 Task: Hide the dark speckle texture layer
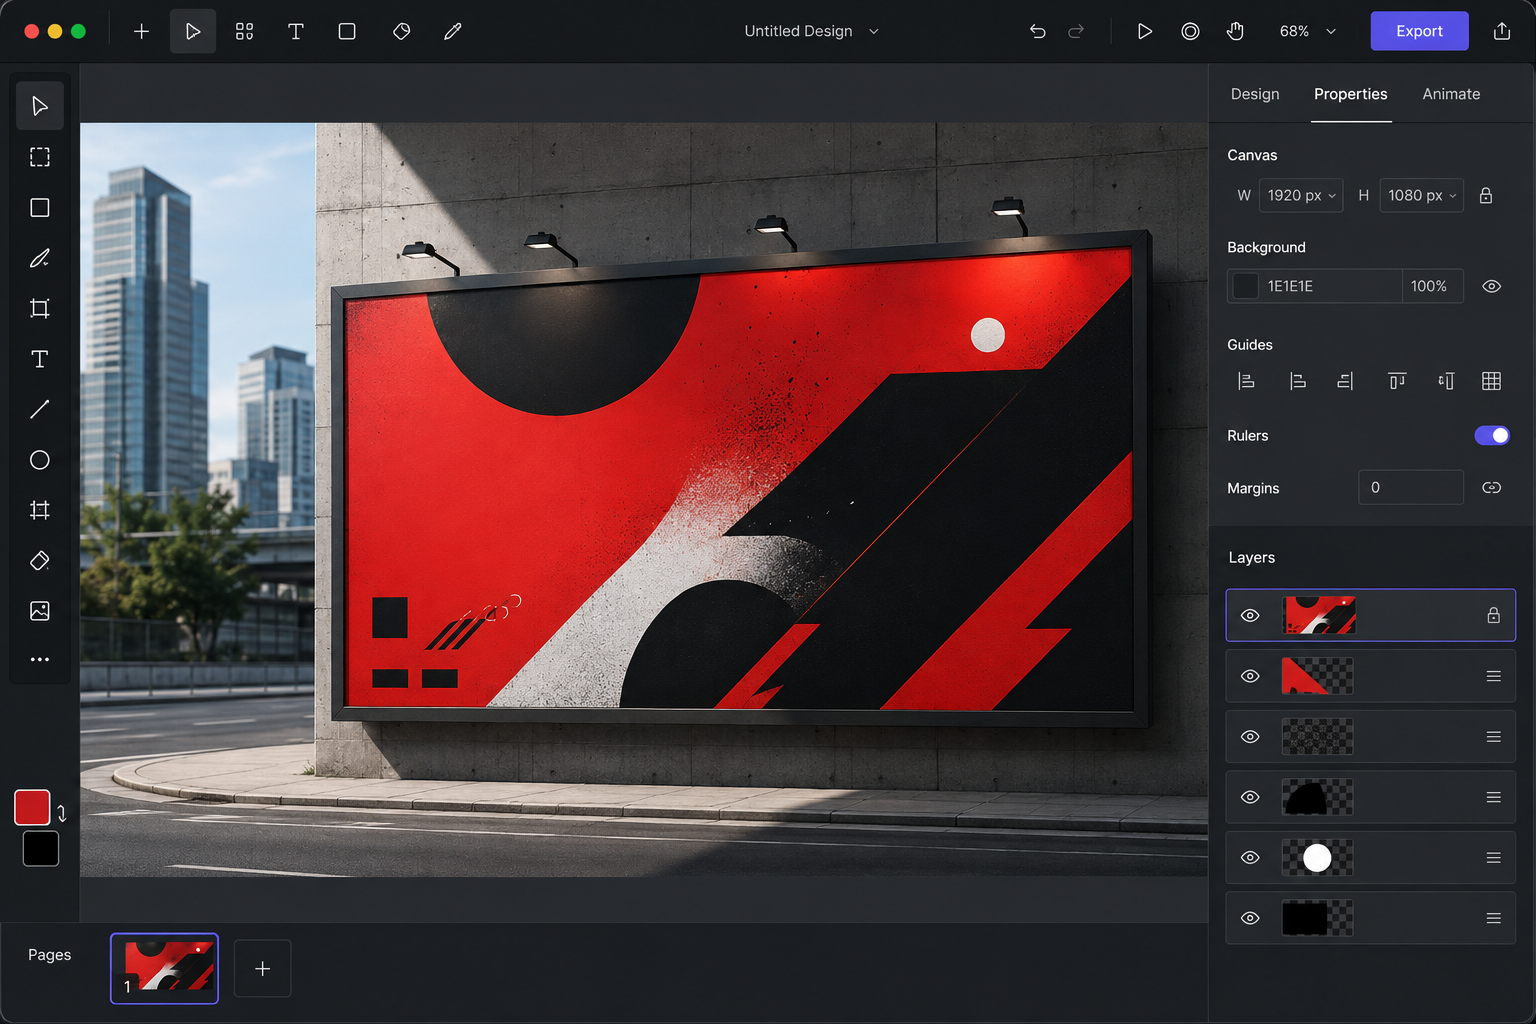tap(1250, 737)
